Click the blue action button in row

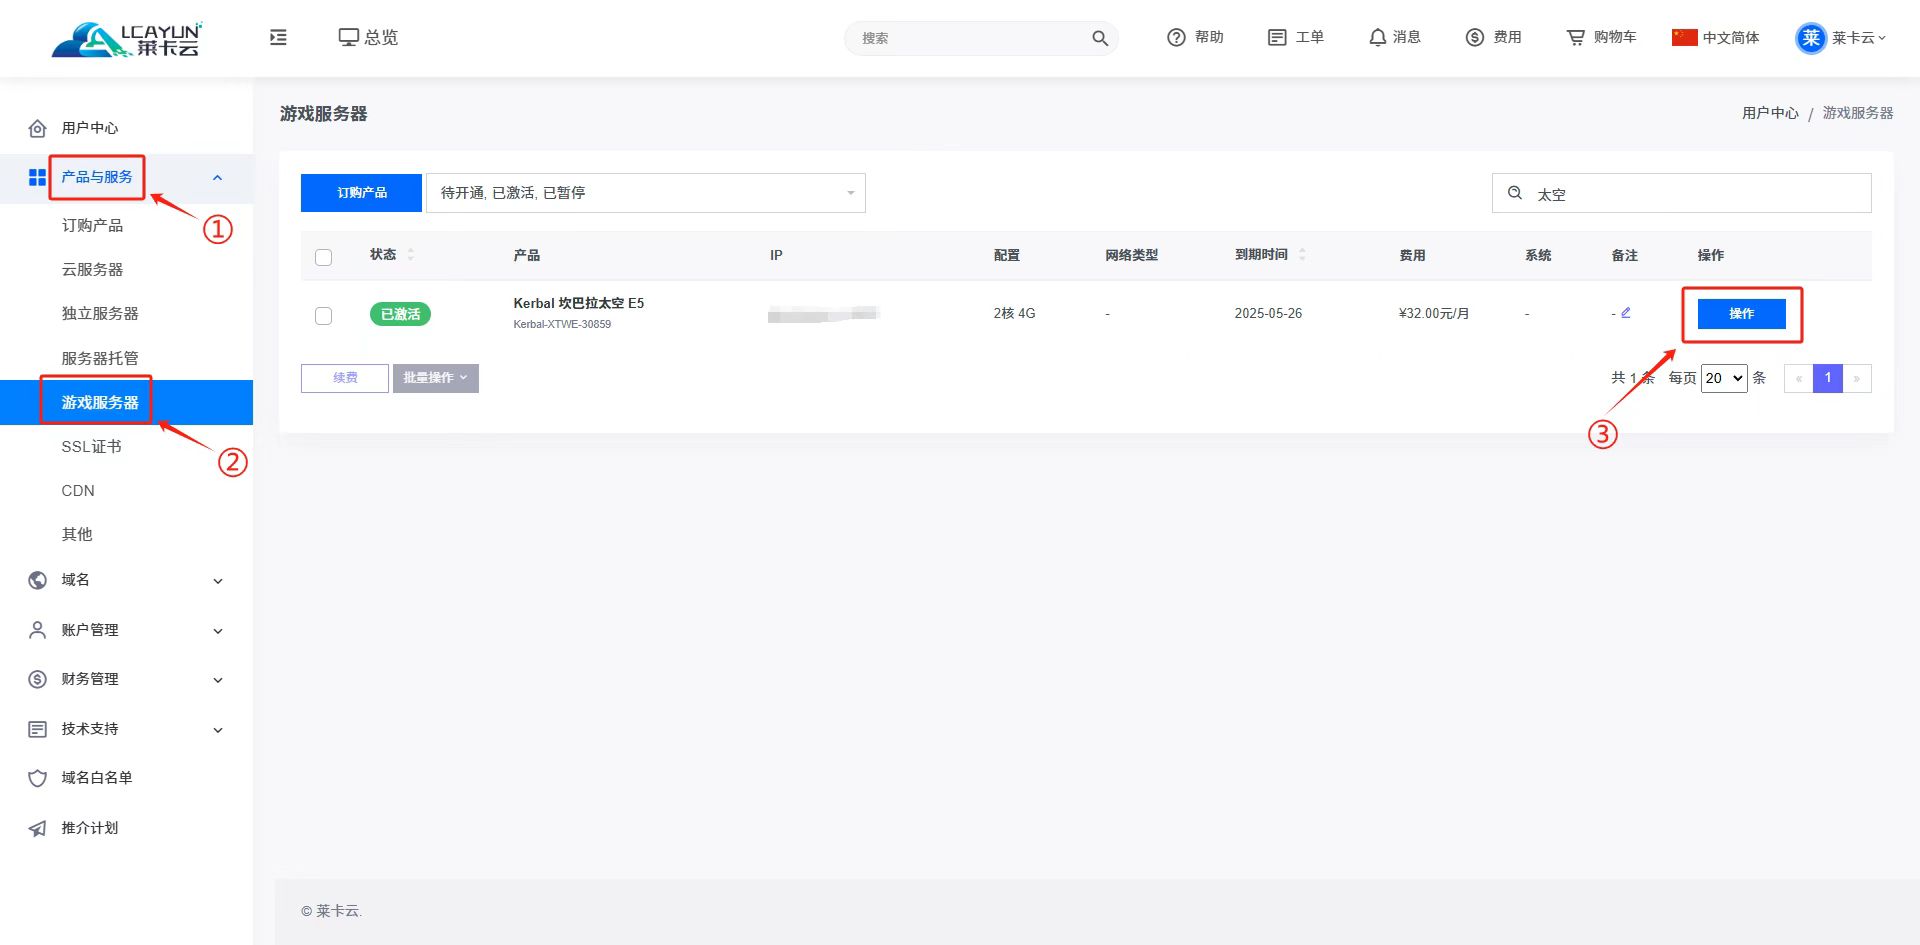tap(1741, 314)
